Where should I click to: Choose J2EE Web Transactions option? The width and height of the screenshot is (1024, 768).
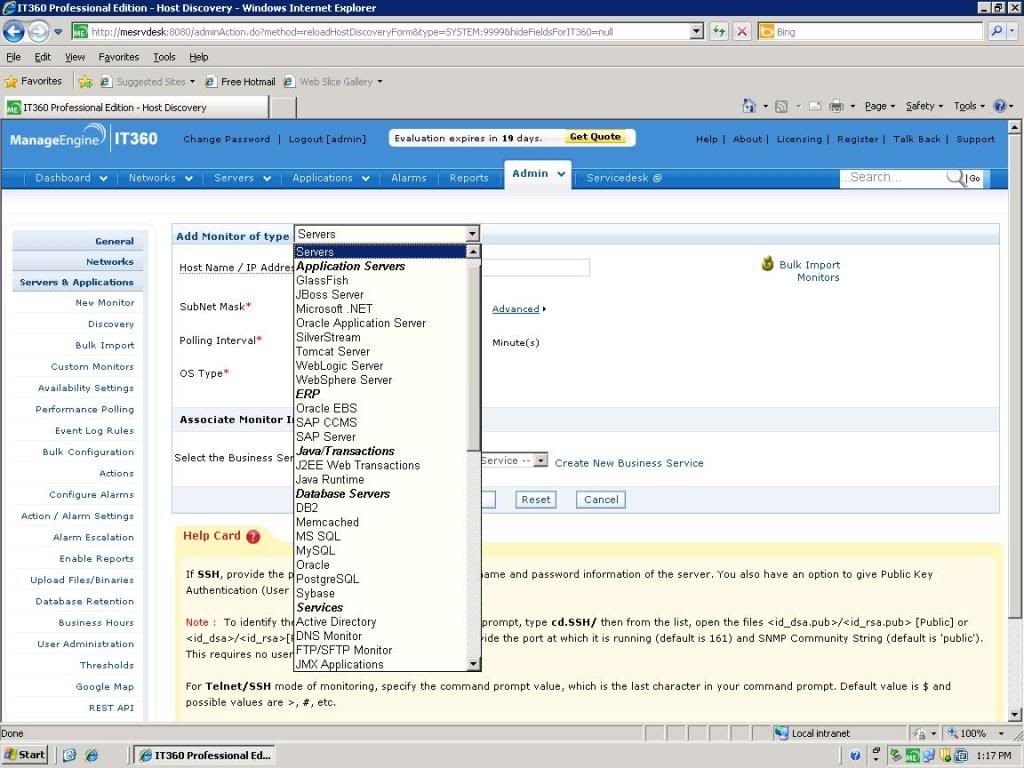point(381,465)
